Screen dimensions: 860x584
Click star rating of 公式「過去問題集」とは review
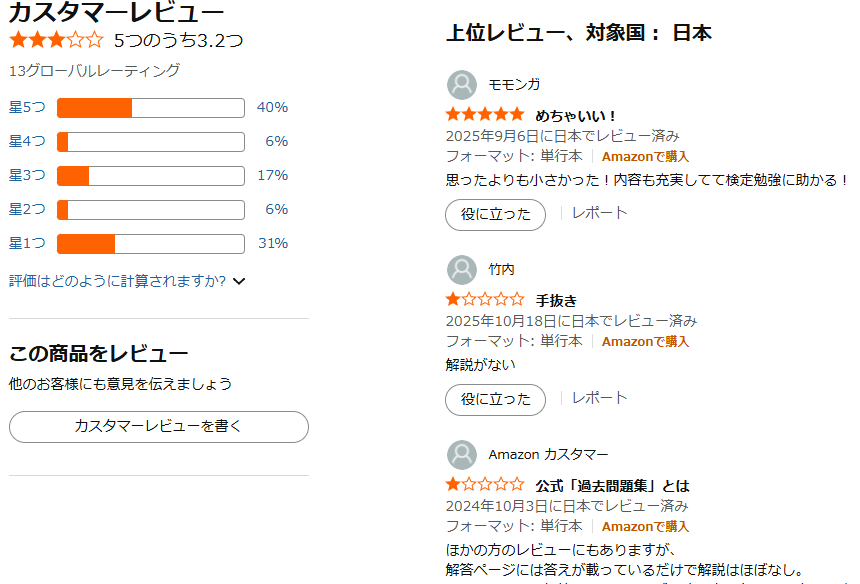point(485,485)
